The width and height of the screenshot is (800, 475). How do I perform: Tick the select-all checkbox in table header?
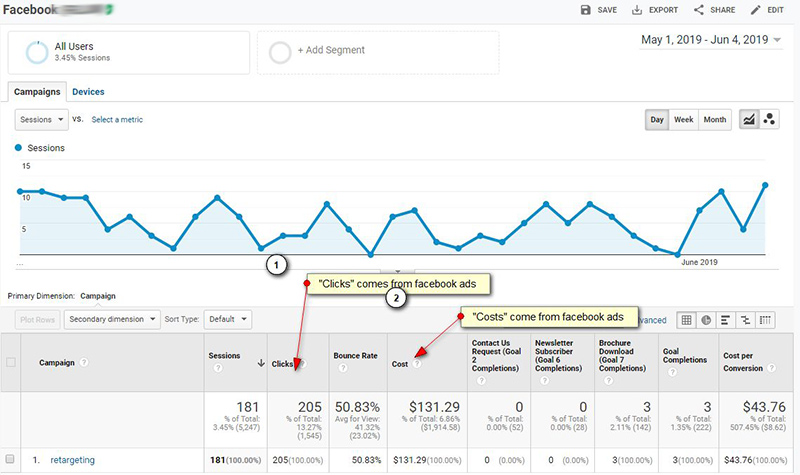pos(11,362)
